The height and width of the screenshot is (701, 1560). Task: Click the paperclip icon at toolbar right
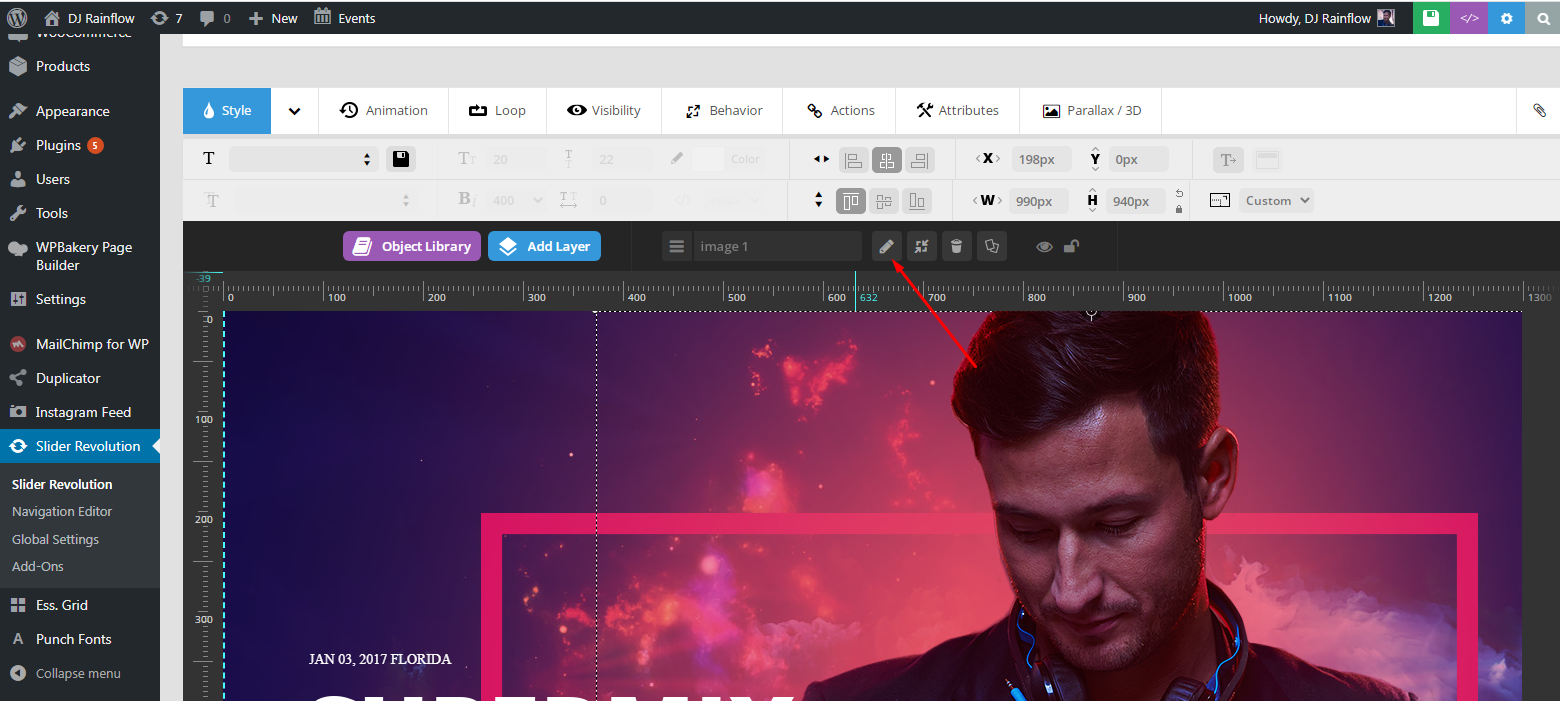[1539, 110]
